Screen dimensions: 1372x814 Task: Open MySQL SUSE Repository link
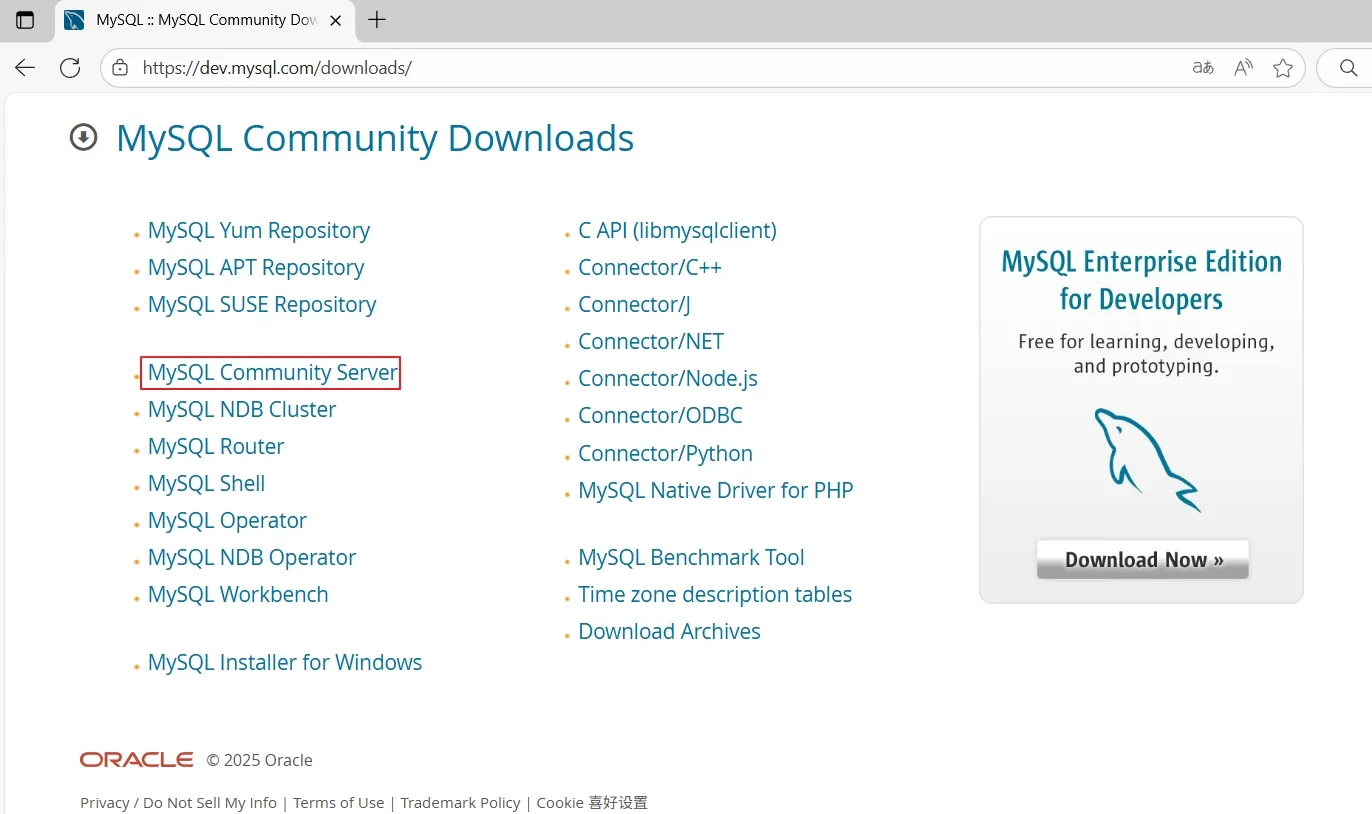click(x=262, y=304)
